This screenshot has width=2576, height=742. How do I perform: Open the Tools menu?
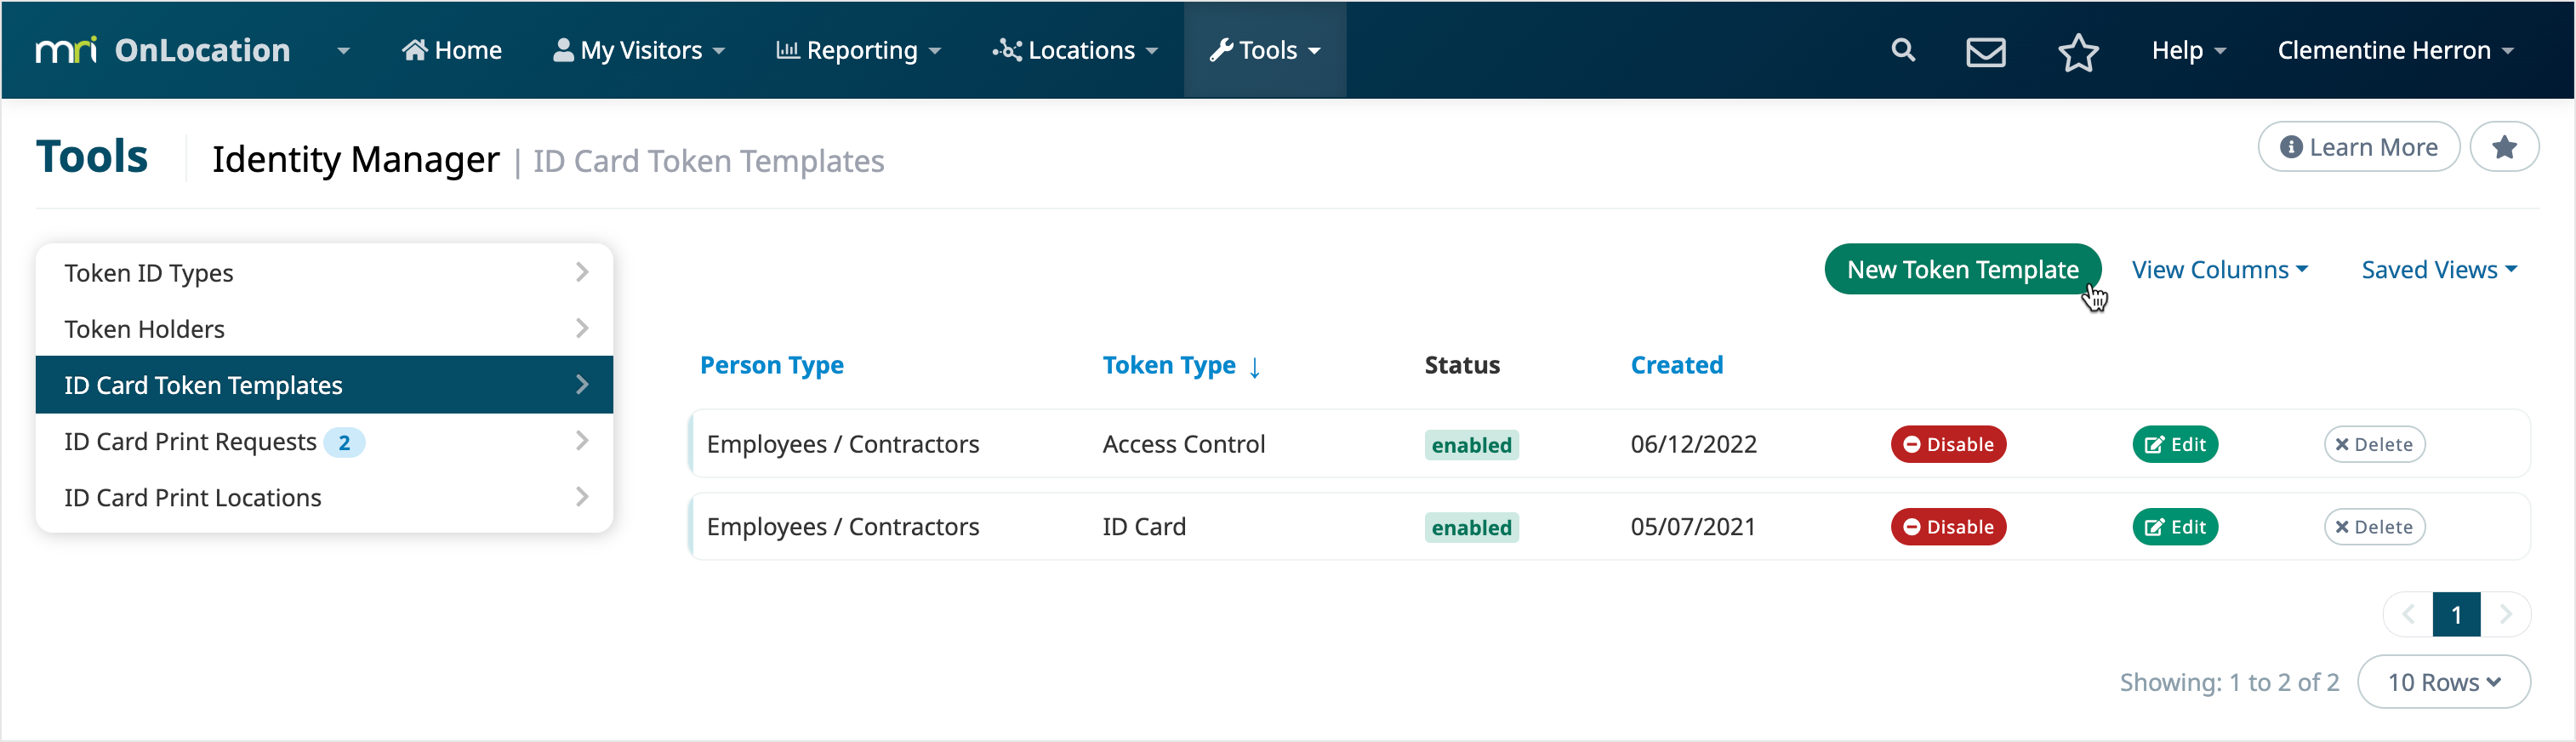point(1265,50)
